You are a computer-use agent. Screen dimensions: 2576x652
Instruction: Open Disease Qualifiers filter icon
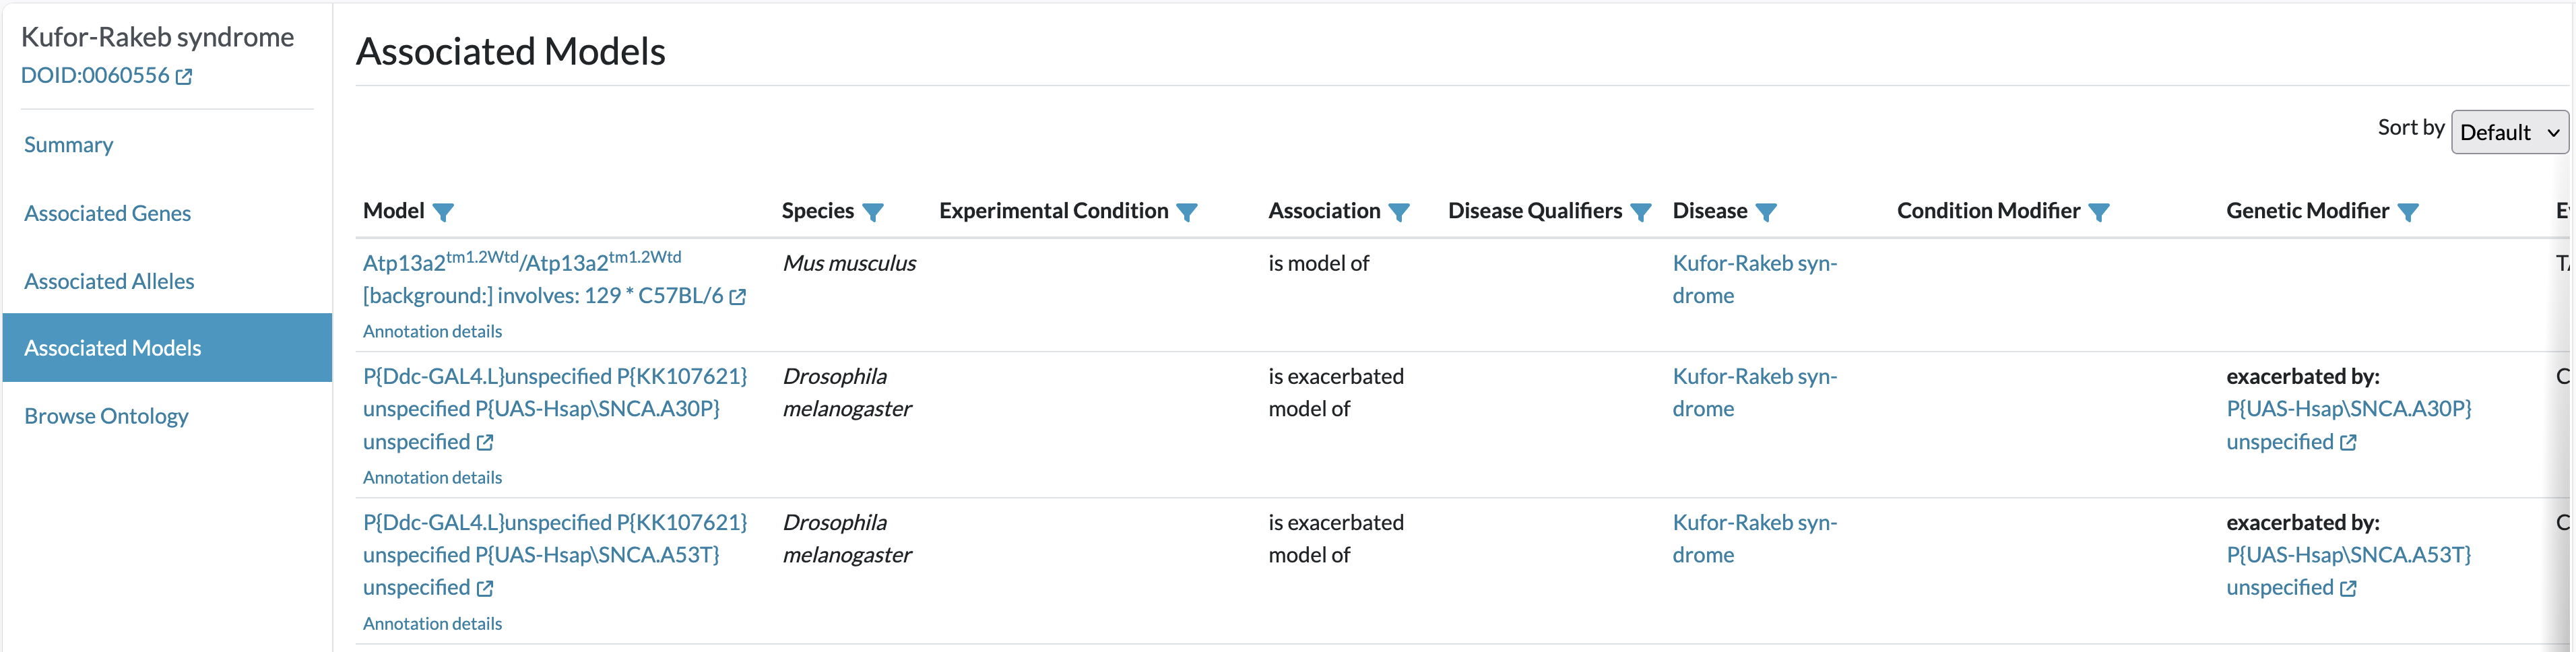(x=1641, y=212)
